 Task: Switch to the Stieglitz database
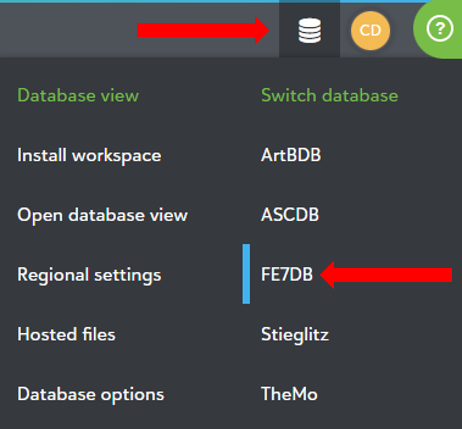pos(295,335)
